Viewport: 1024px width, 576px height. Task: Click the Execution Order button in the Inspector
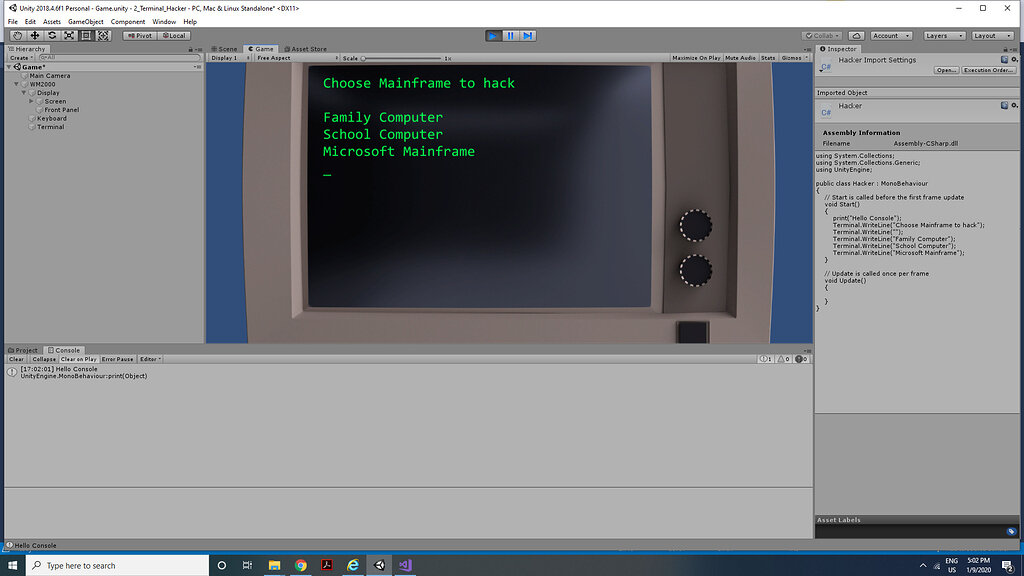[x=987, y=69]
